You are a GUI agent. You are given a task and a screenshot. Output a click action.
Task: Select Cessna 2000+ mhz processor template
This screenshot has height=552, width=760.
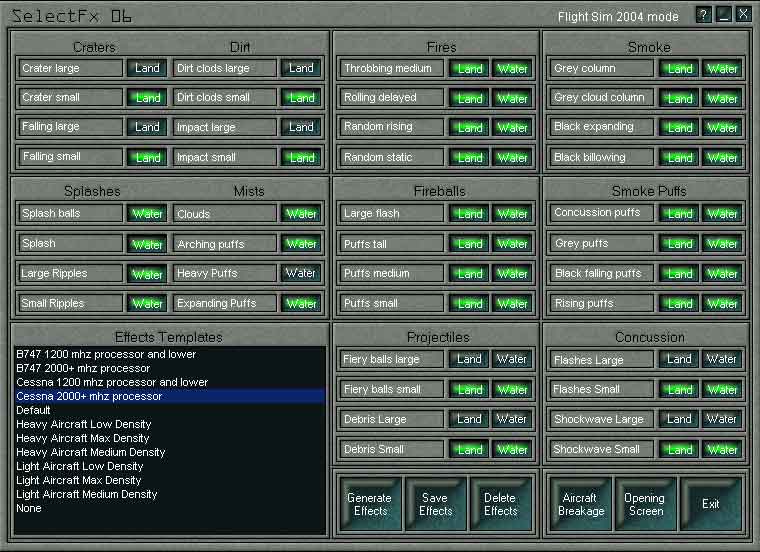tap(170, 396)
